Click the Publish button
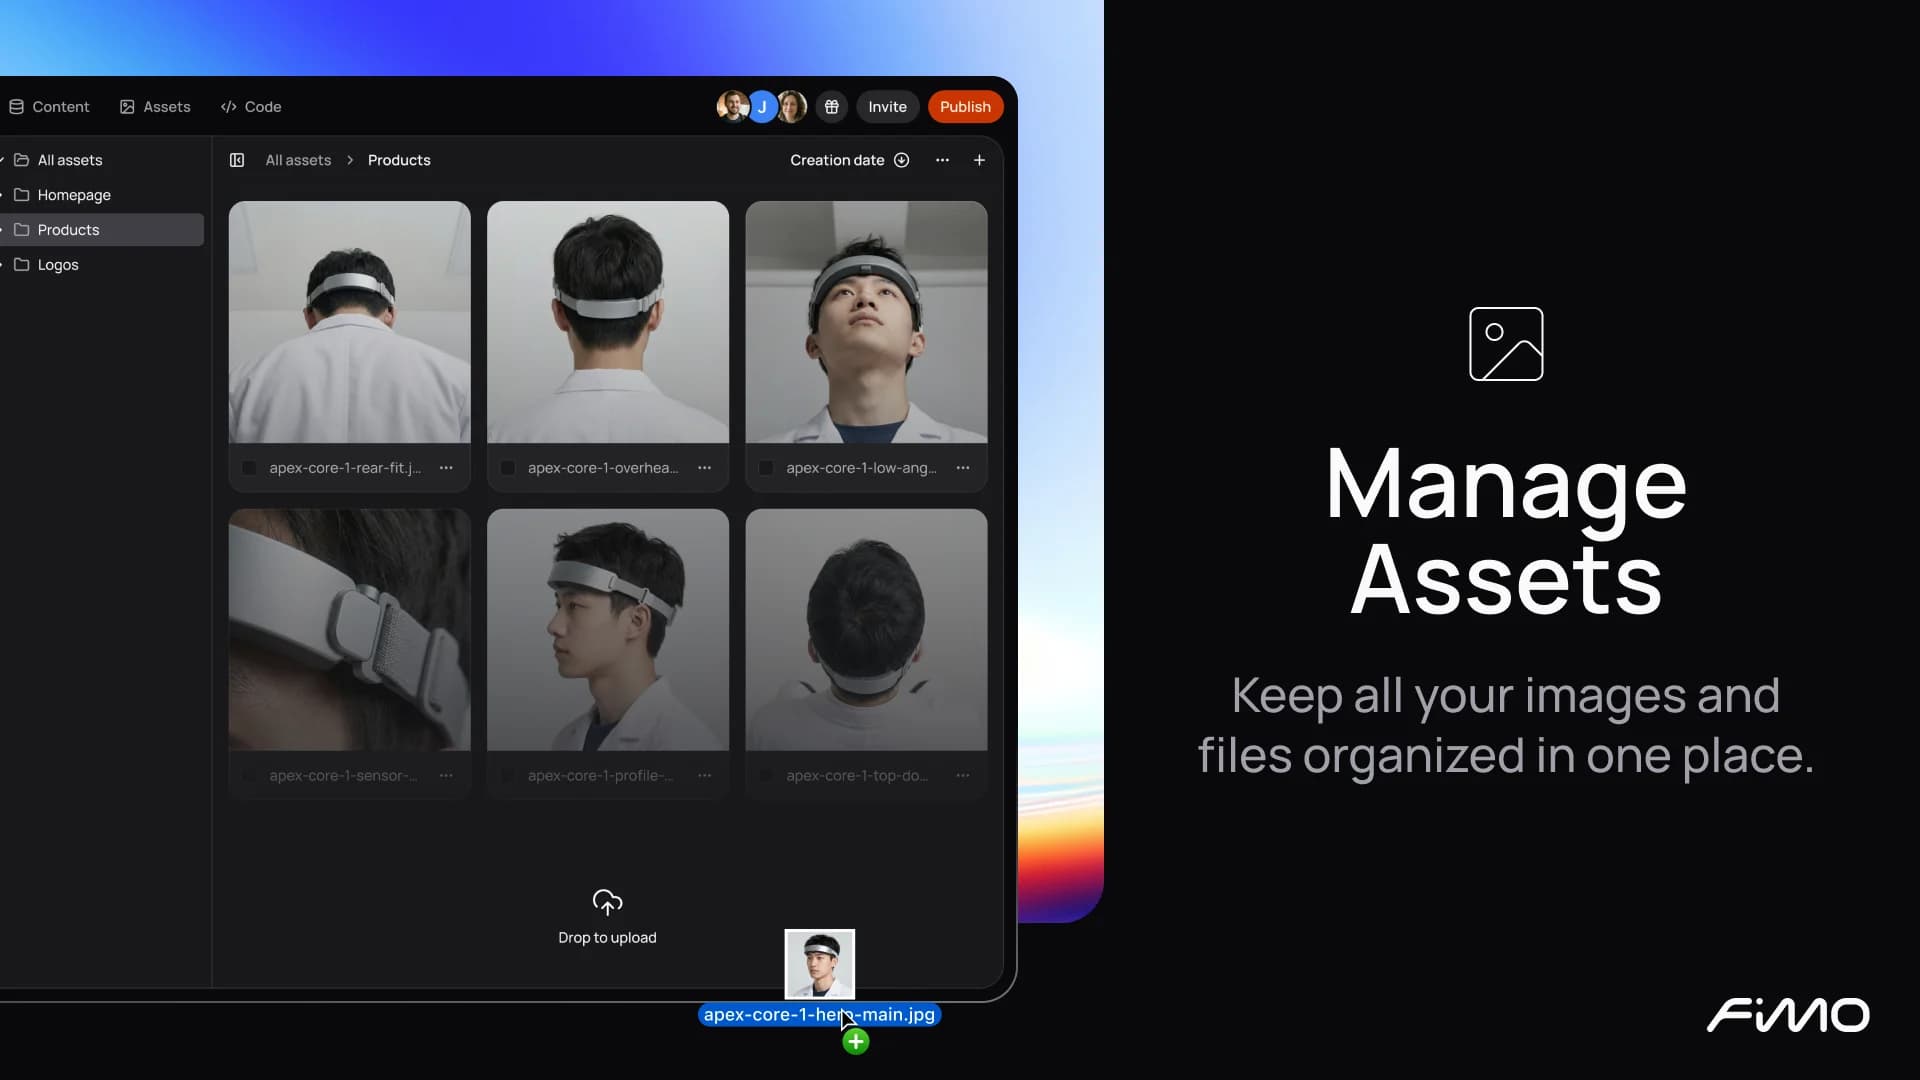This screenshot has width=1920, height=1080. pyautogui.click(x=965, y=107)
